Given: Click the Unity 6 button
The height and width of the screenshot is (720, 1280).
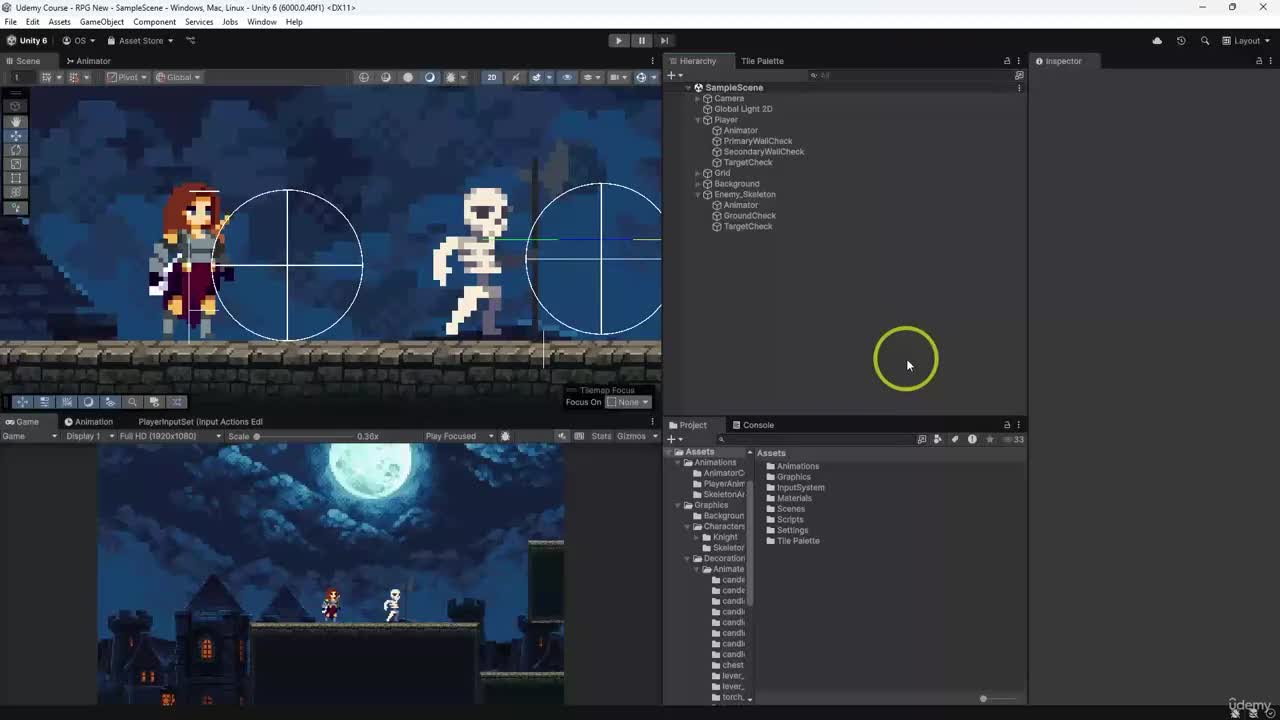Looking at the screenshot, I should coord(27,41).
